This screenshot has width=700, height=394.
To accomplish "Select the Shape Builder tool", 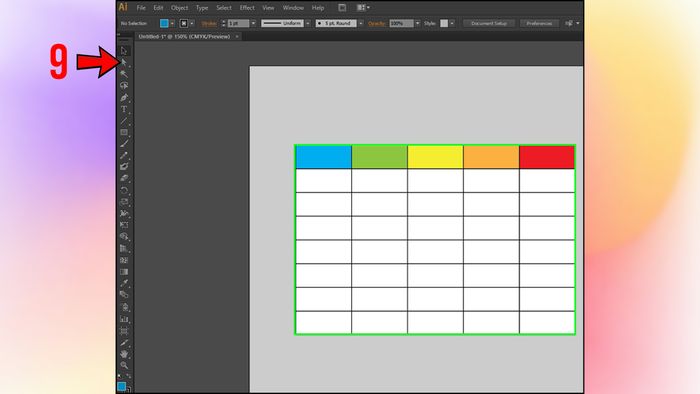I will click(x=124, y=237).
